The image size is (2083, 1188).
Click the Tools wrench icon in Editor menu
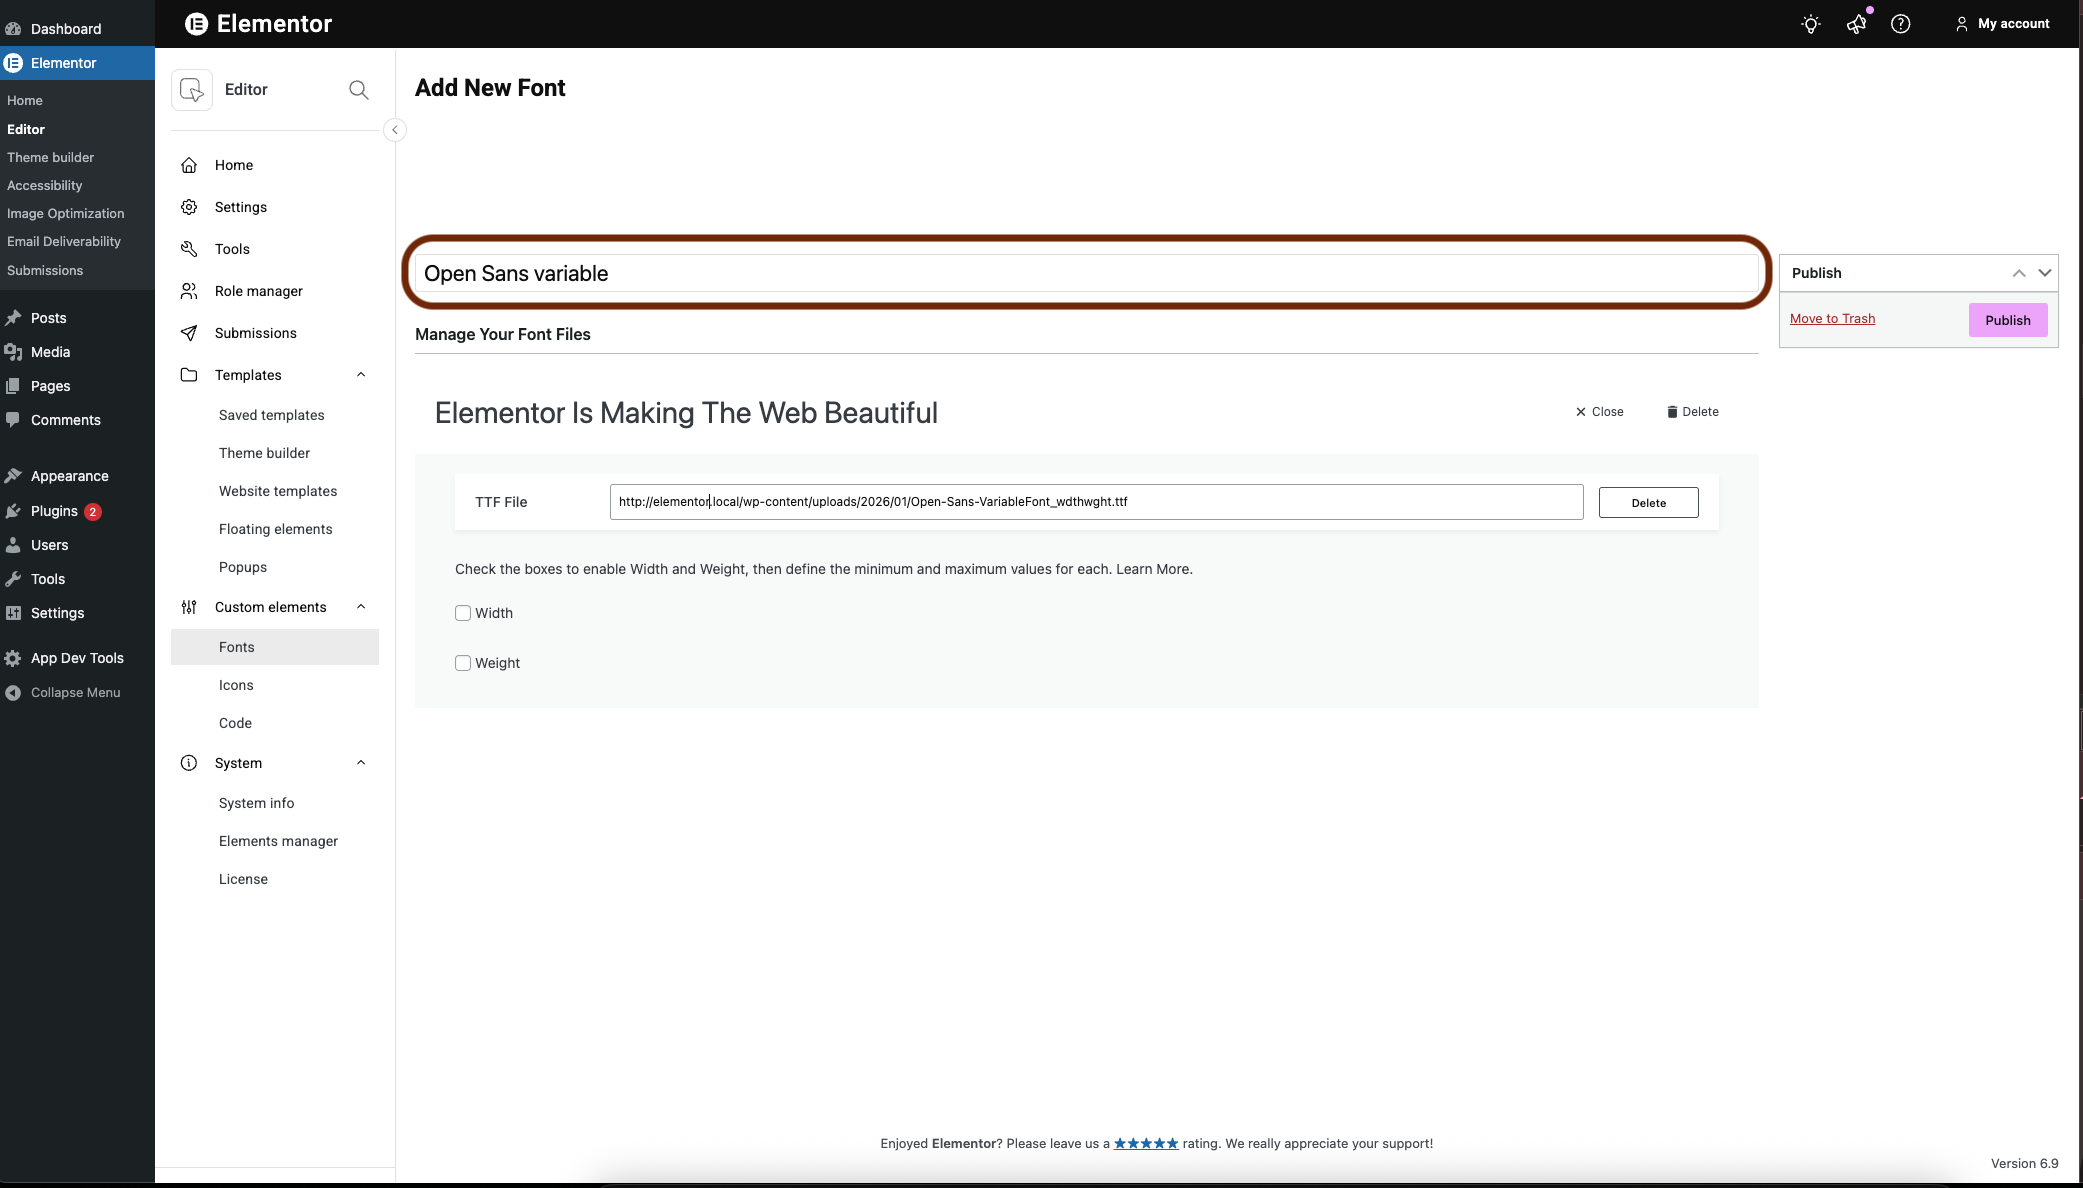tap(189, 249)
